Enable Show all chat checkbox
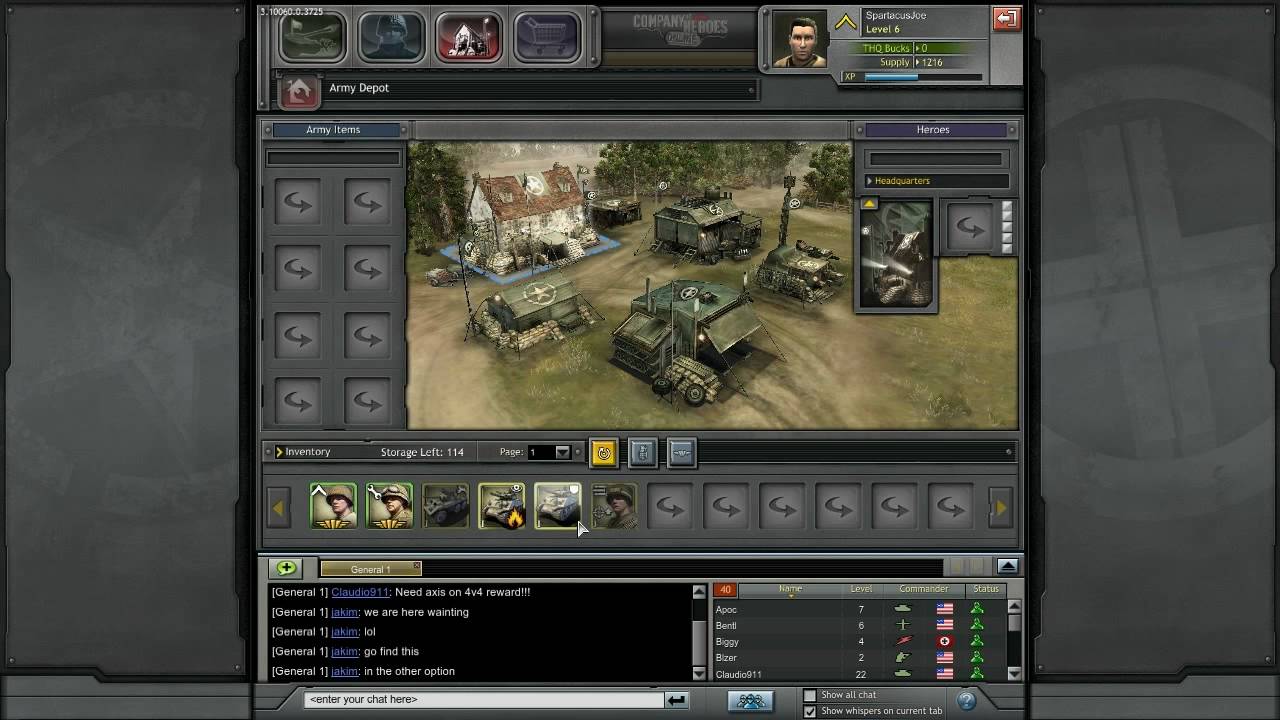This screenshot has height=720, width=1280. pos(810,695)
